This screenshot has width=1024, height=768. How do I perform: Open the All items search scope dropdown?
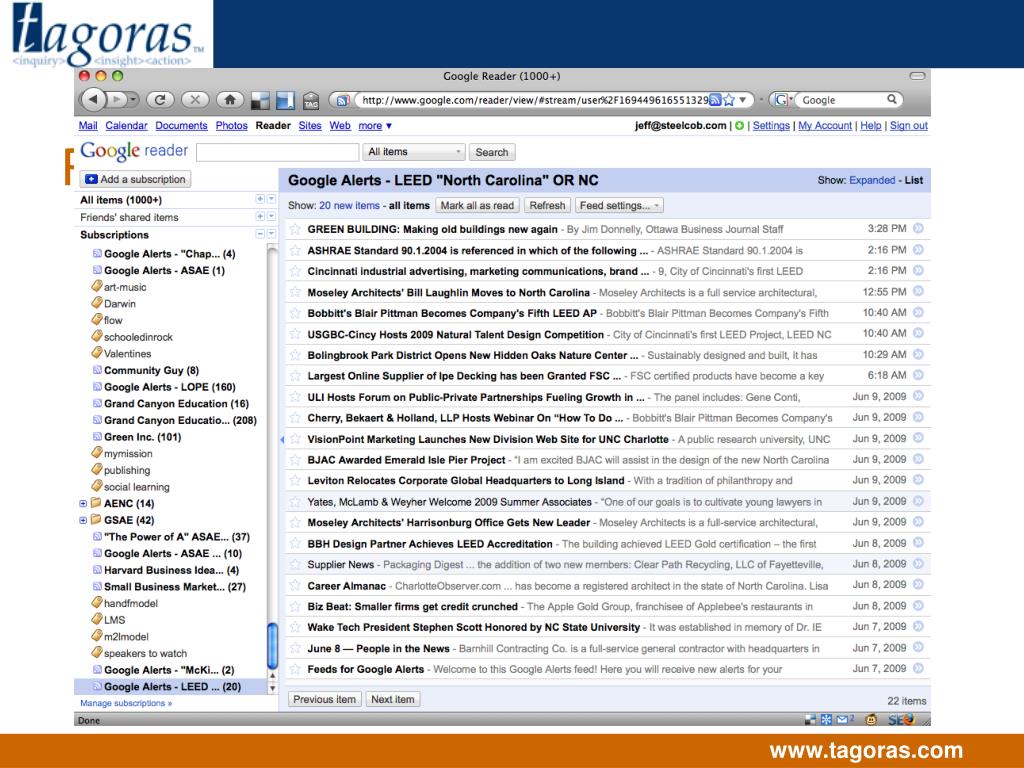(414, 152)
